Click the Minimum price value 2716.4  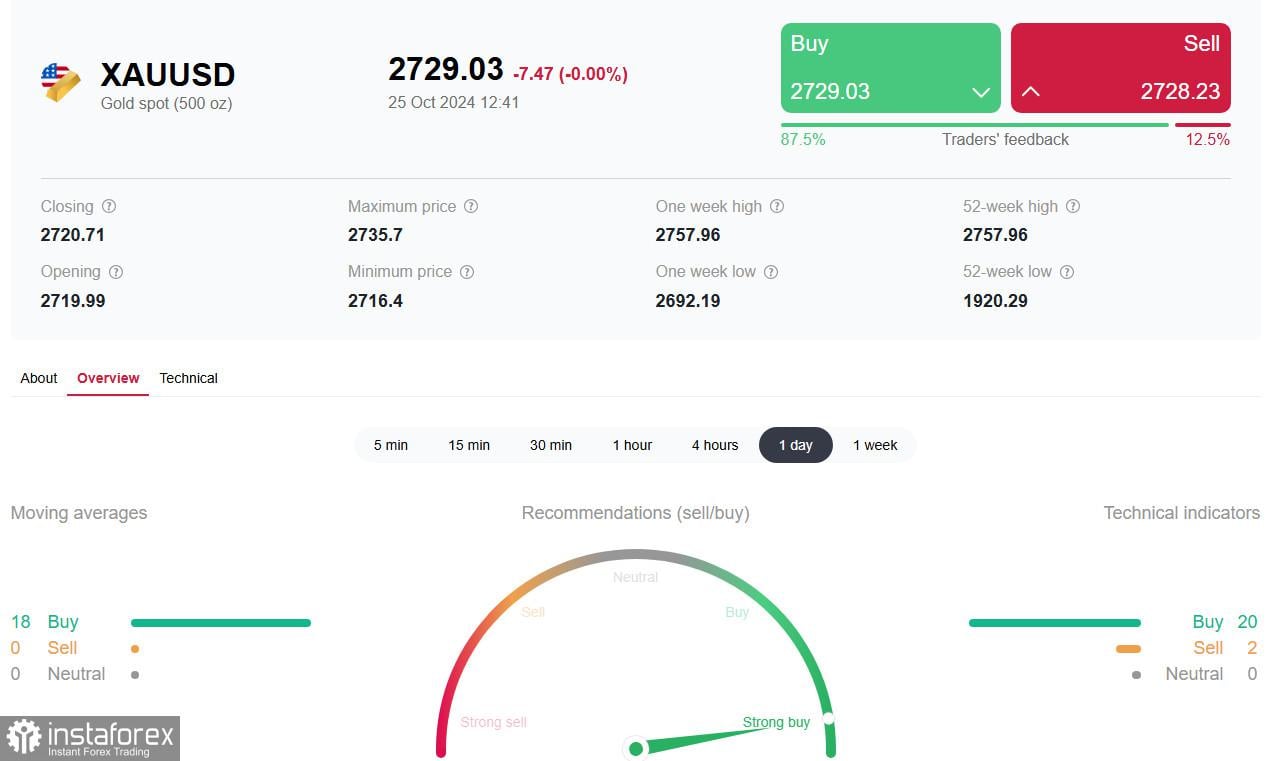(x=375, y=300)
